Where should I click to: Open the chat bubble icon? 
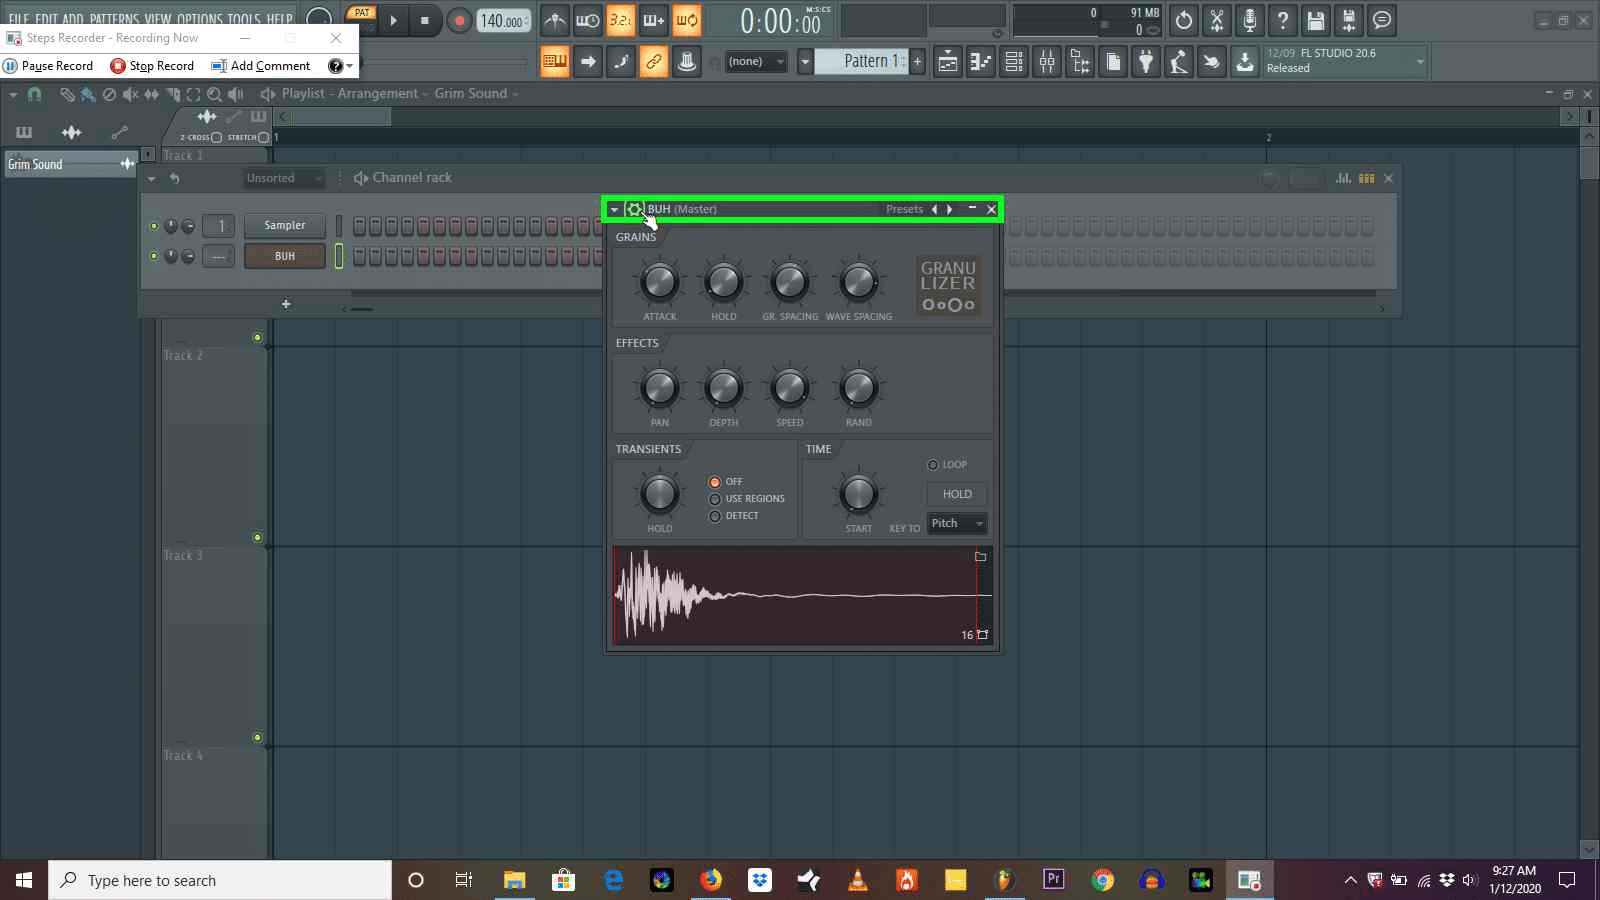[x=1381, y=20]
